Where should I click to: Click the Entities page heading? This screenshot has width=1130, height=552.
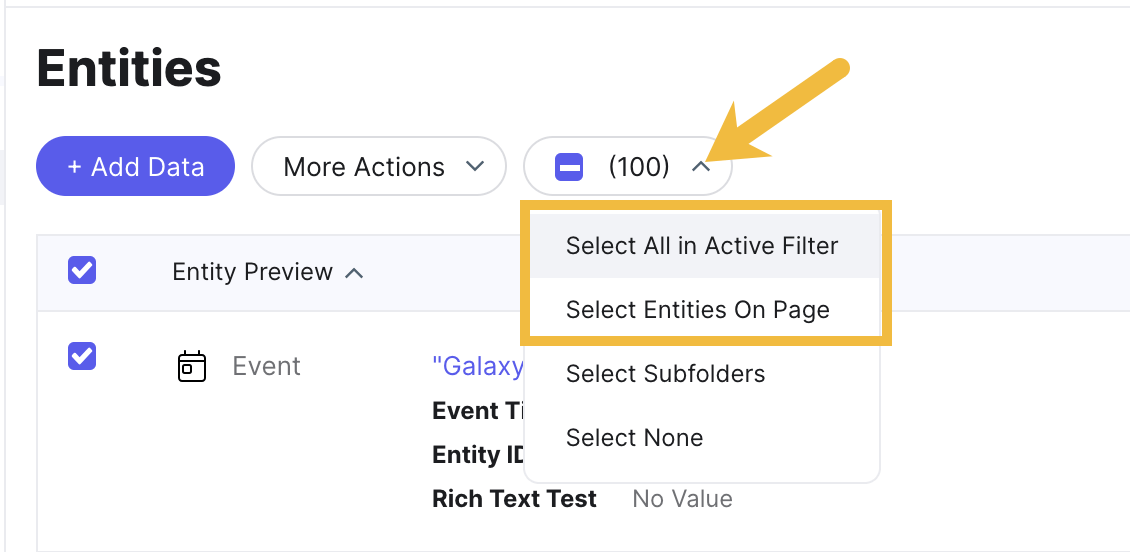[129, 68]
